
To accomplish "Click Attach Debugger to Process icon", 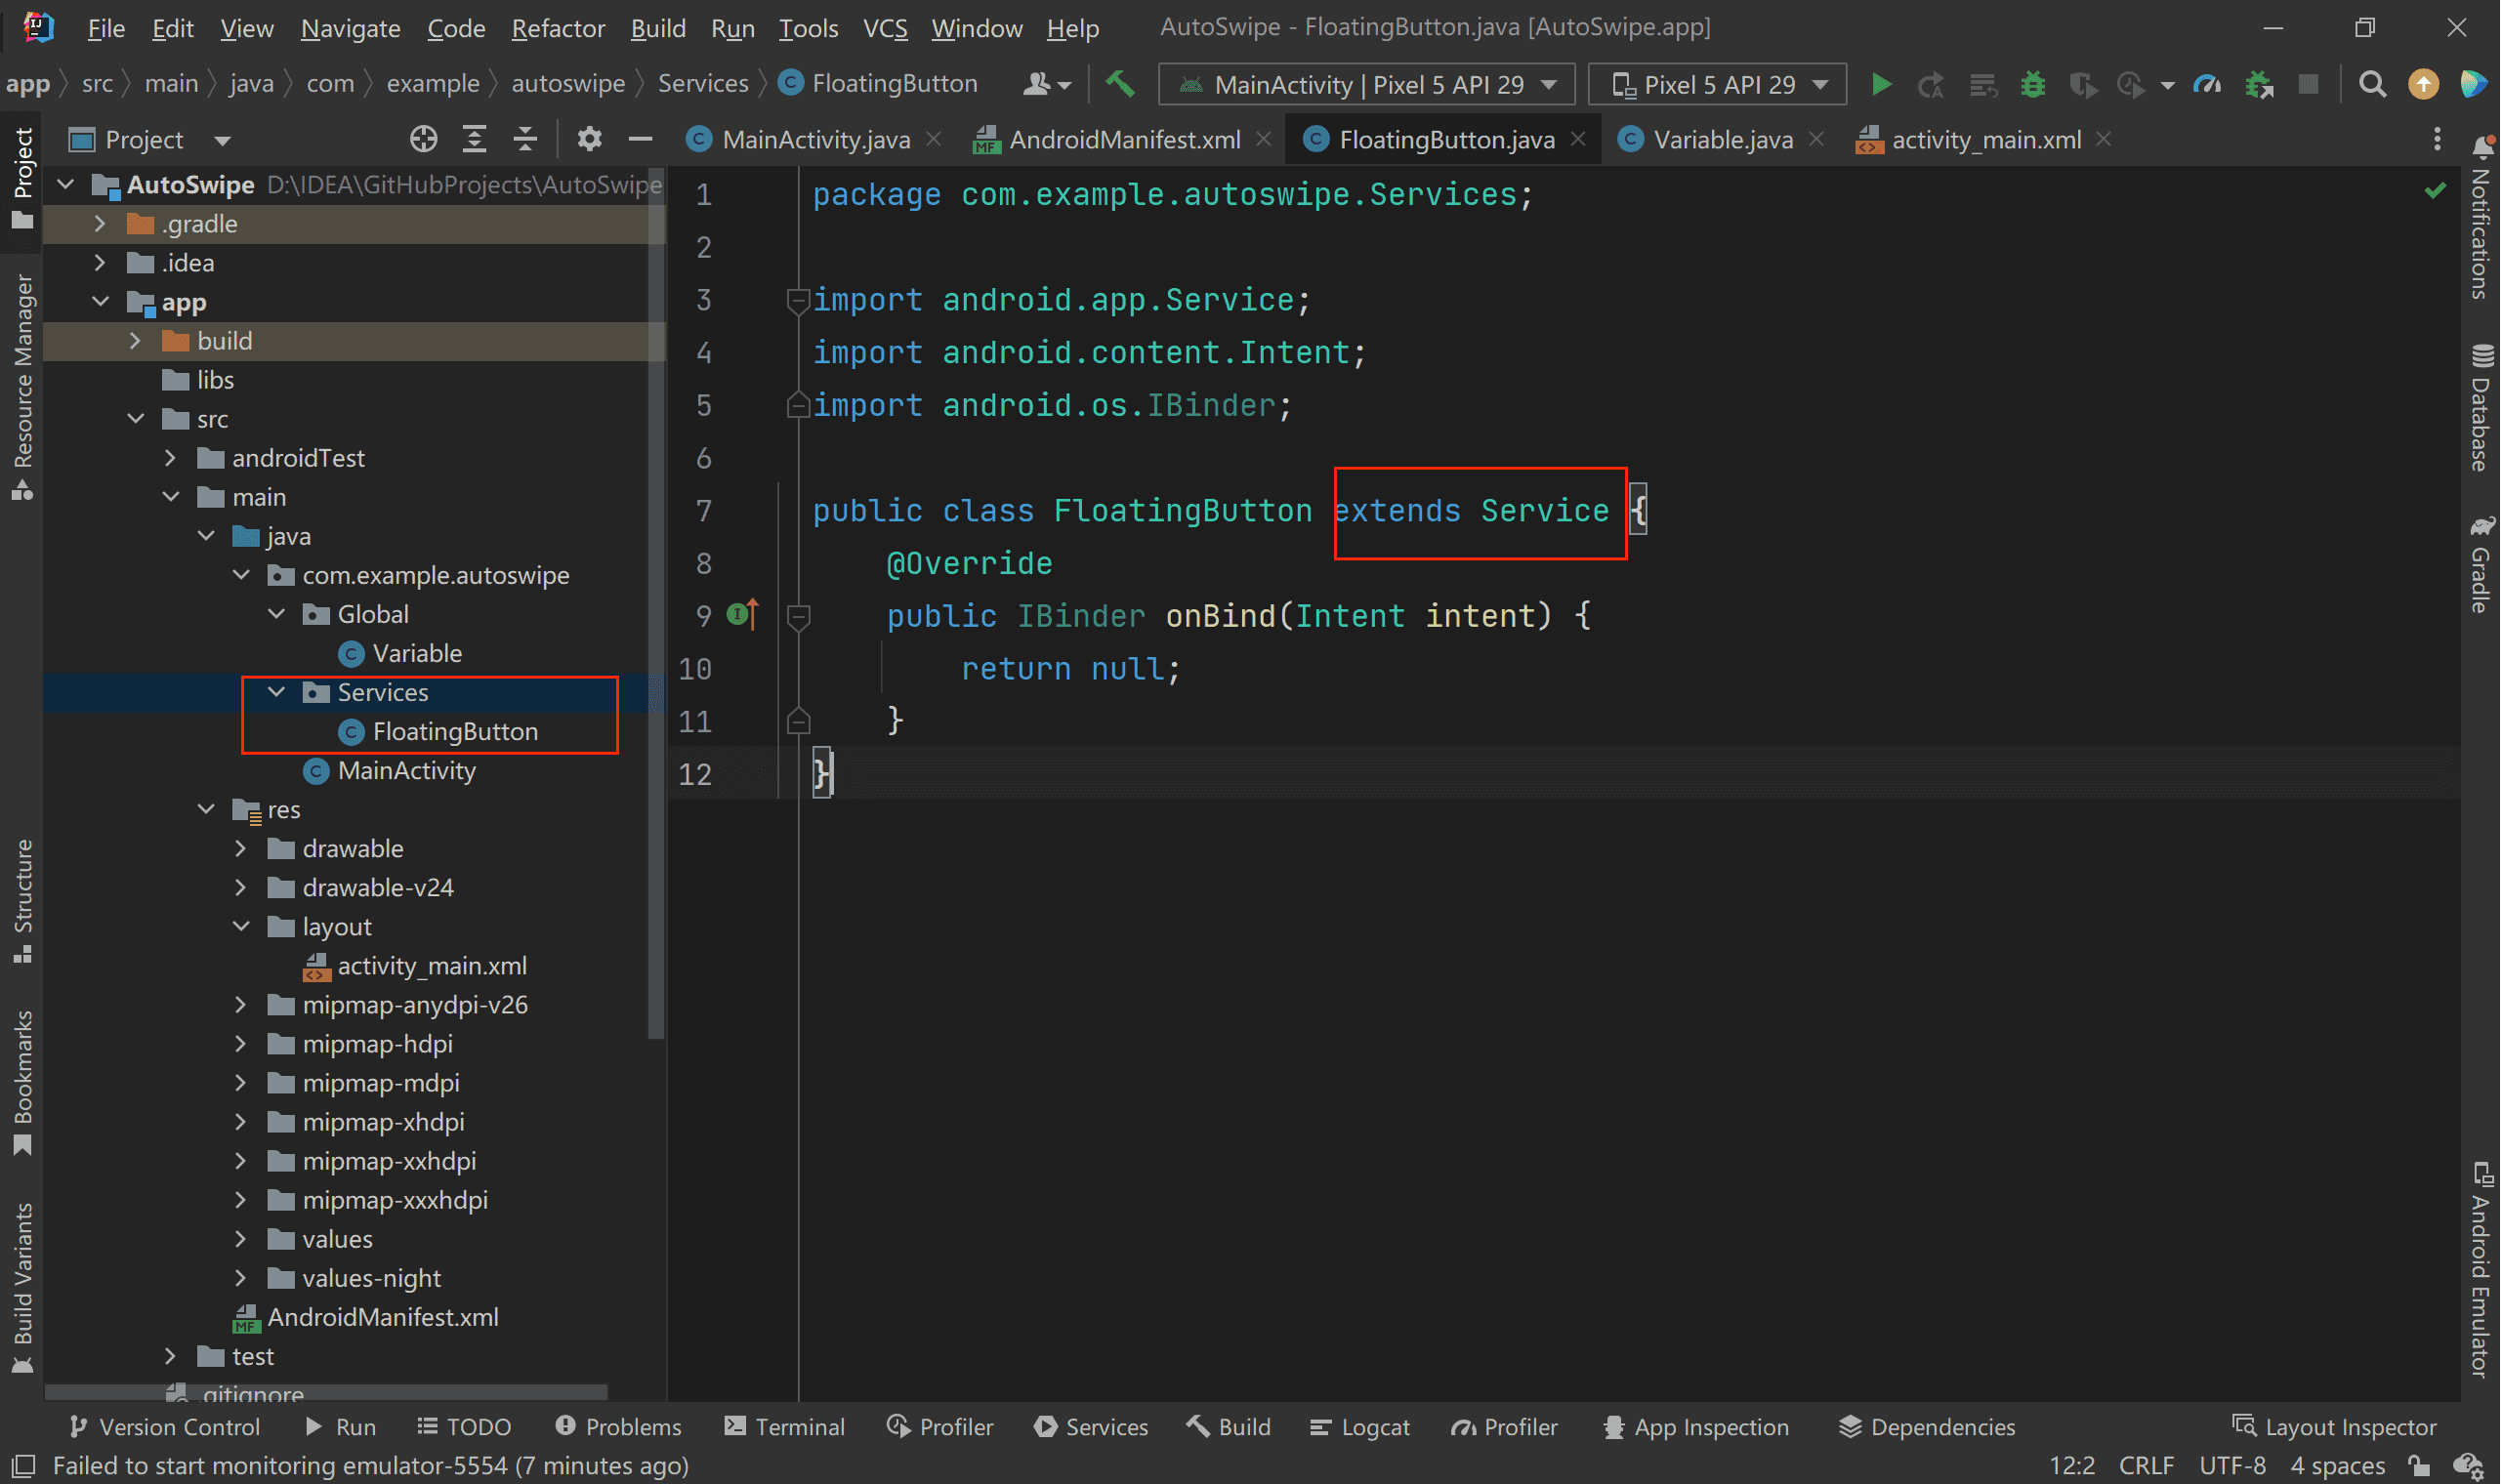I will click(x=2259, y=85).
